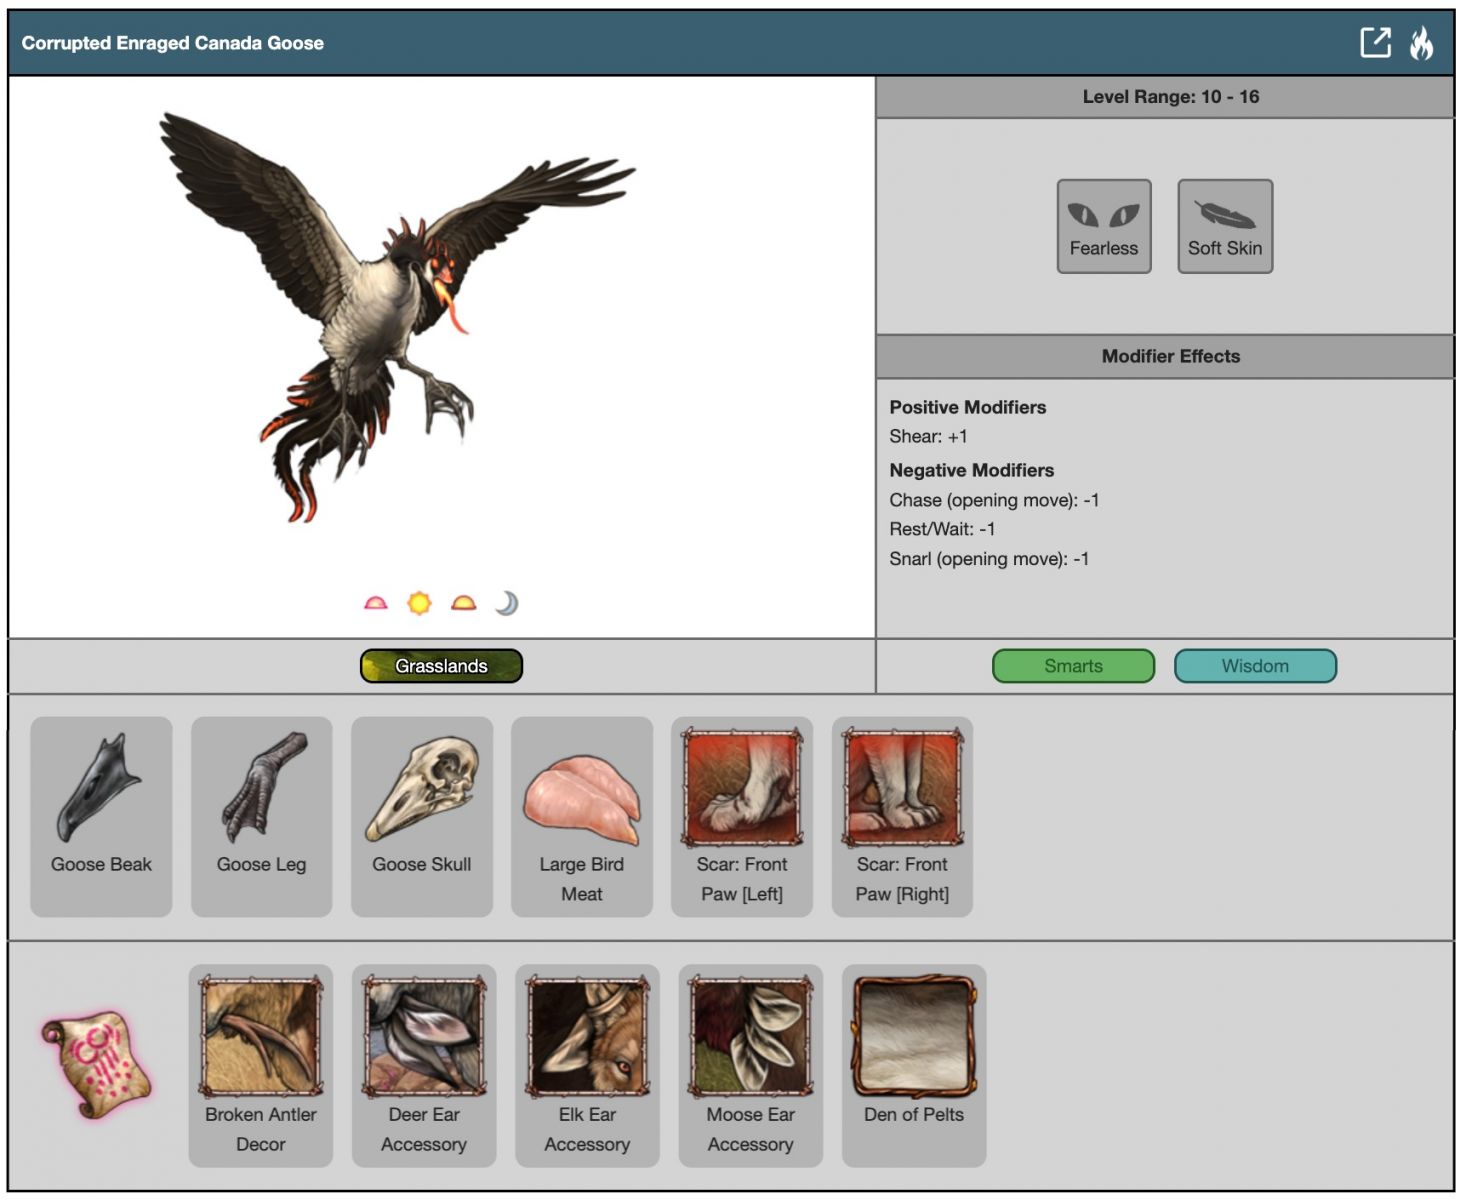Select the Soft Skin feather icon
The width and height of the screenshot is (1466, 1200).
[1224, 226]
